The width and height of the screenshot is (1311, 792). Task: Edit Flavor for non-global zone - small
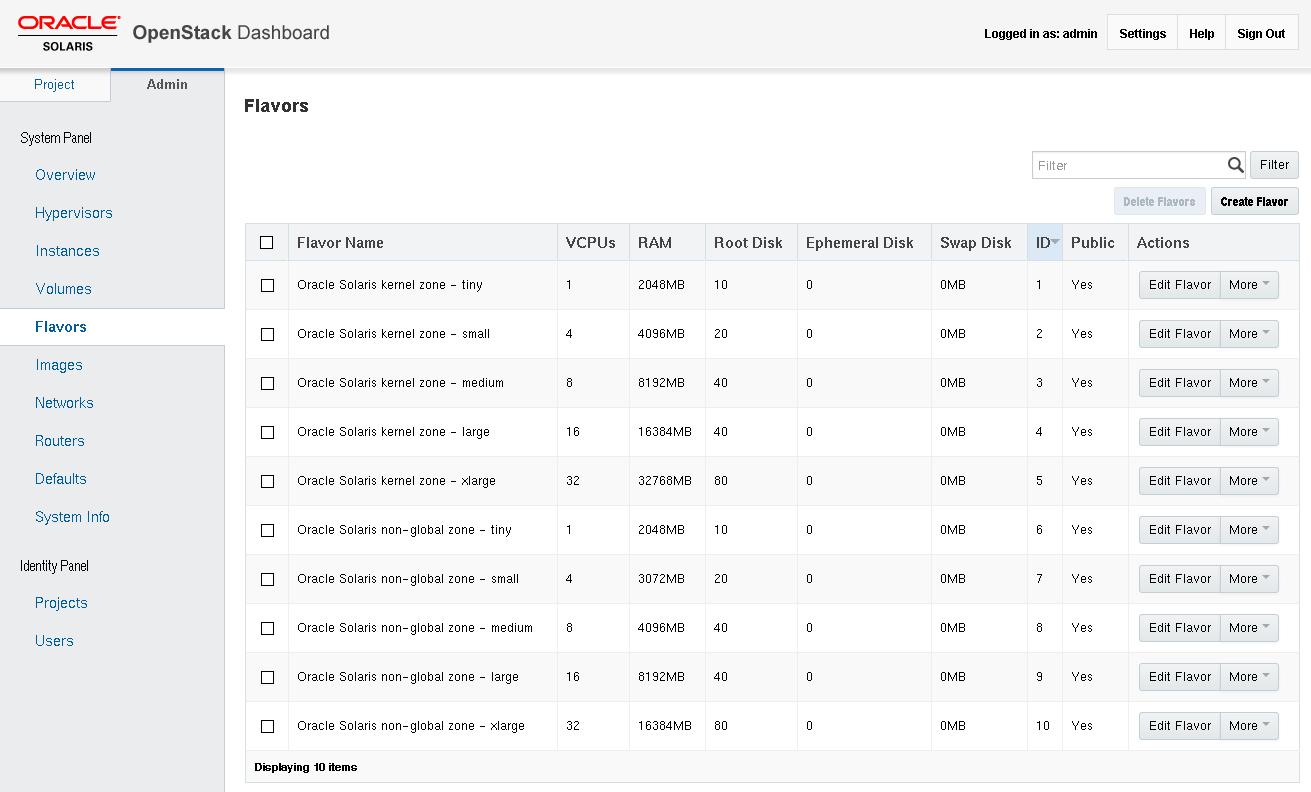click(1180, 579)
